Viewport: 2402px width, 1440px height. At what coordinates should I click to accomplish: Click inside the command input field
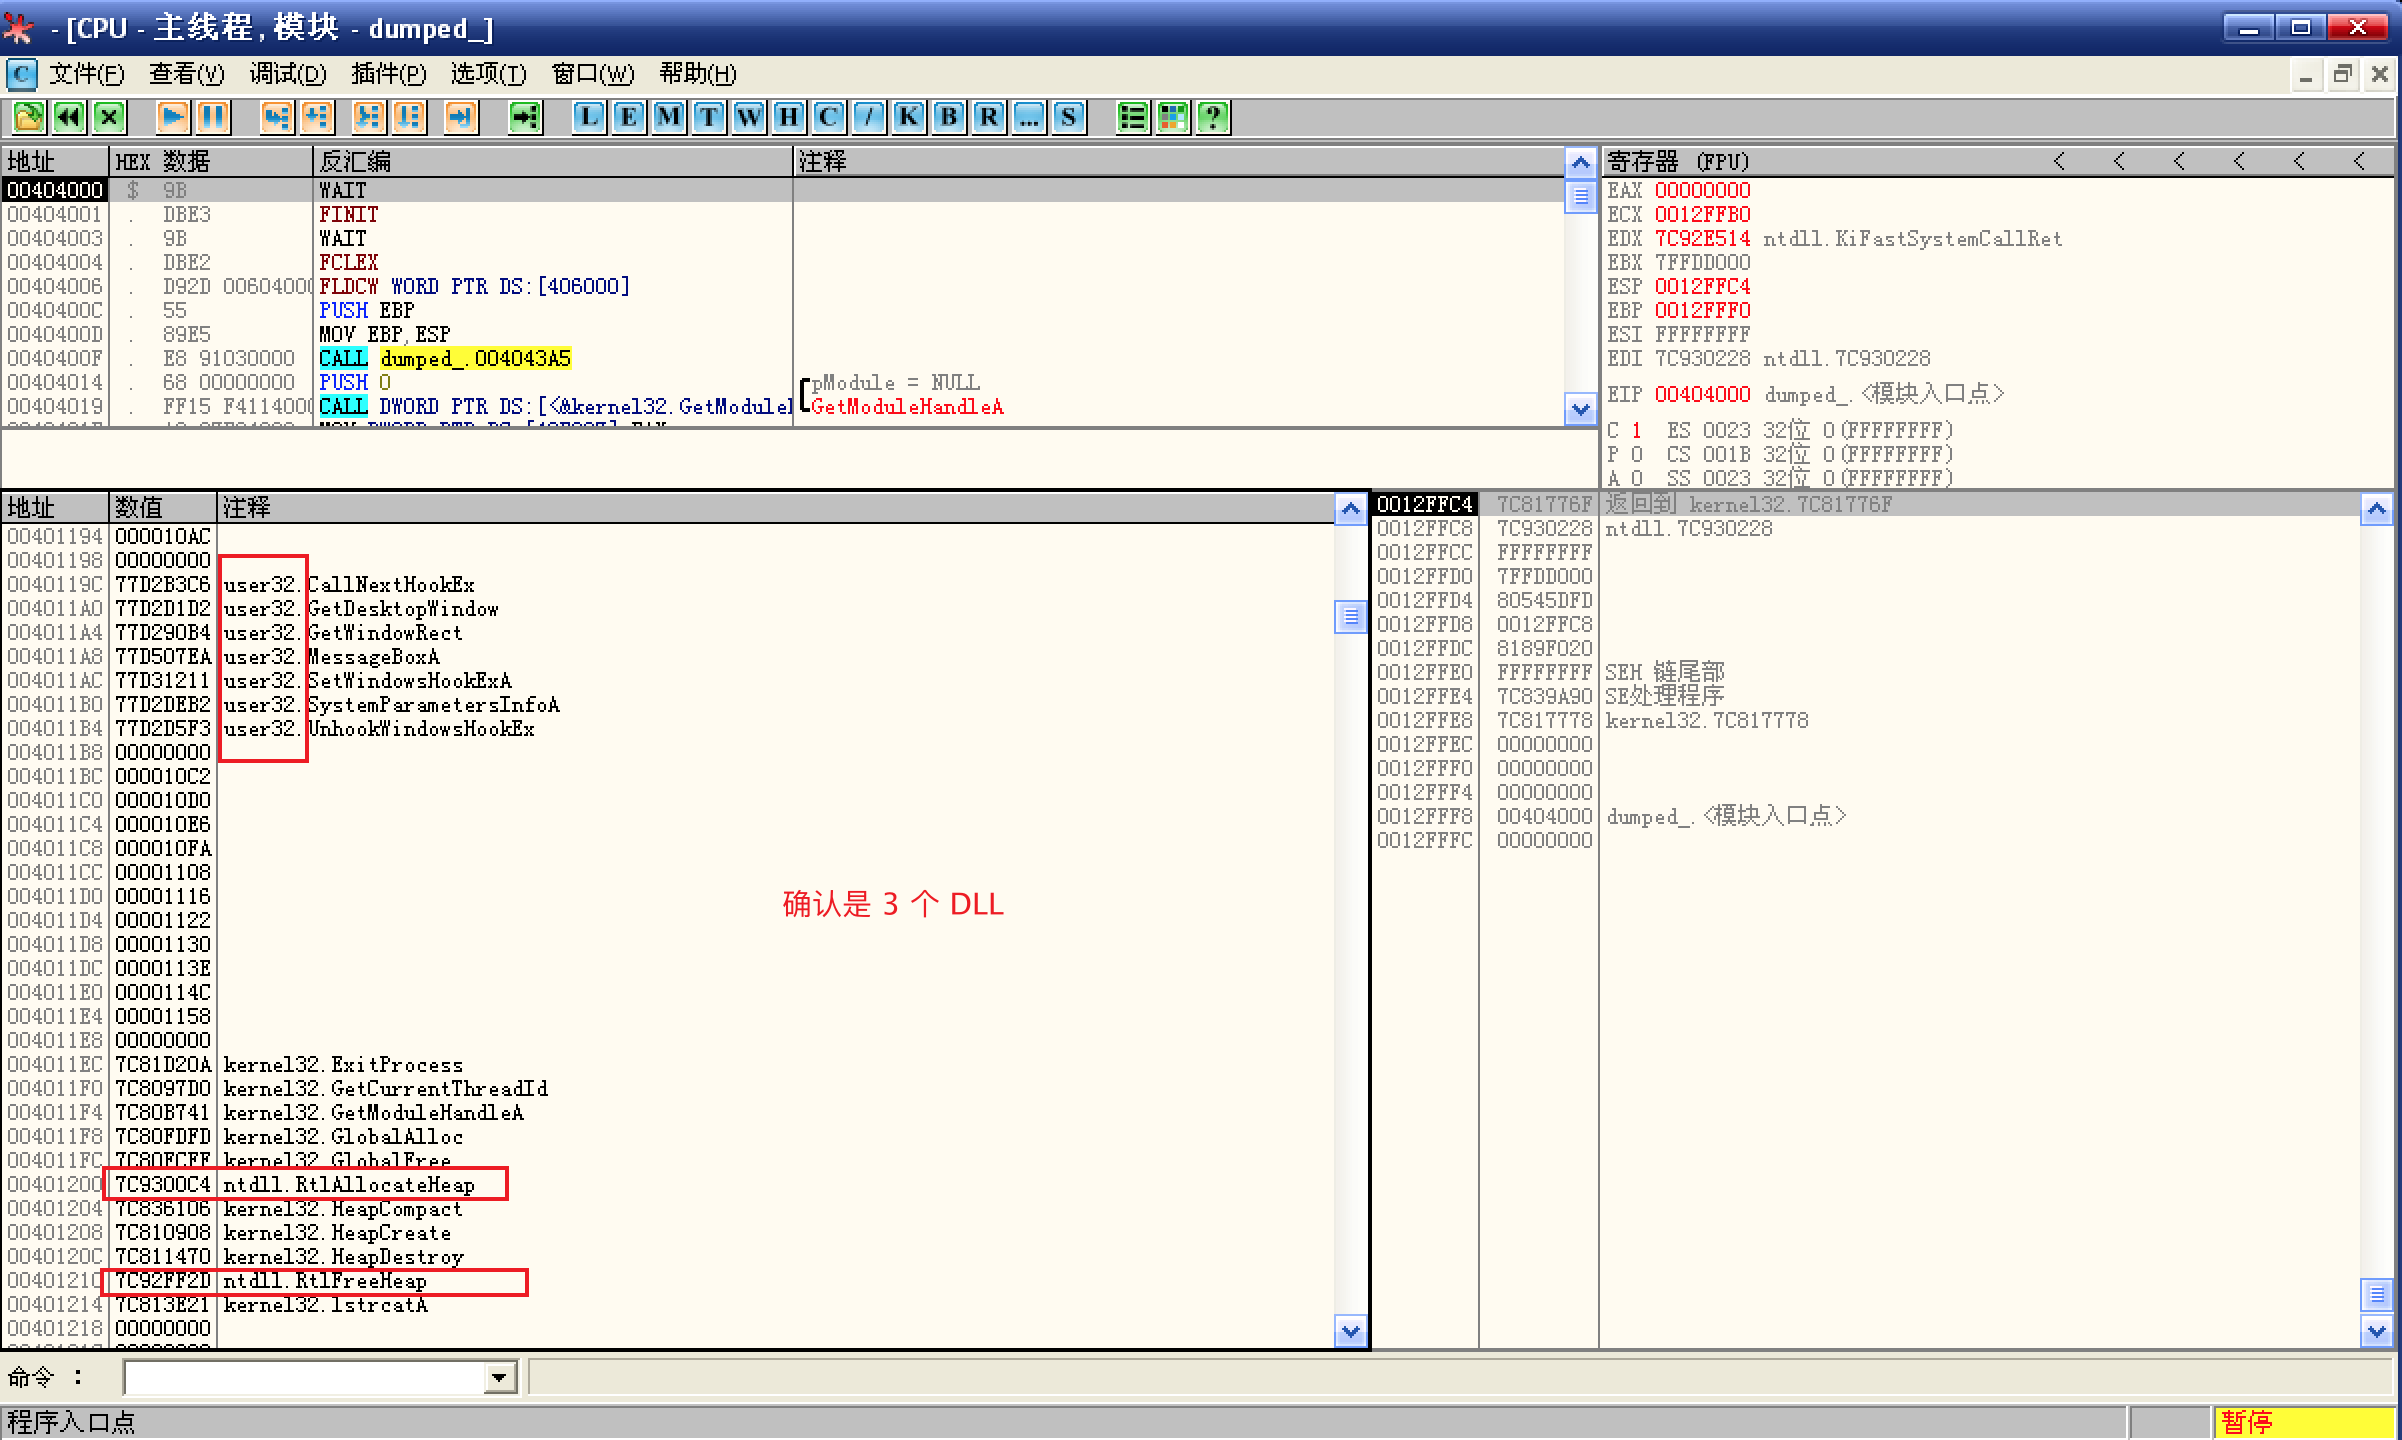point(302,1378)
